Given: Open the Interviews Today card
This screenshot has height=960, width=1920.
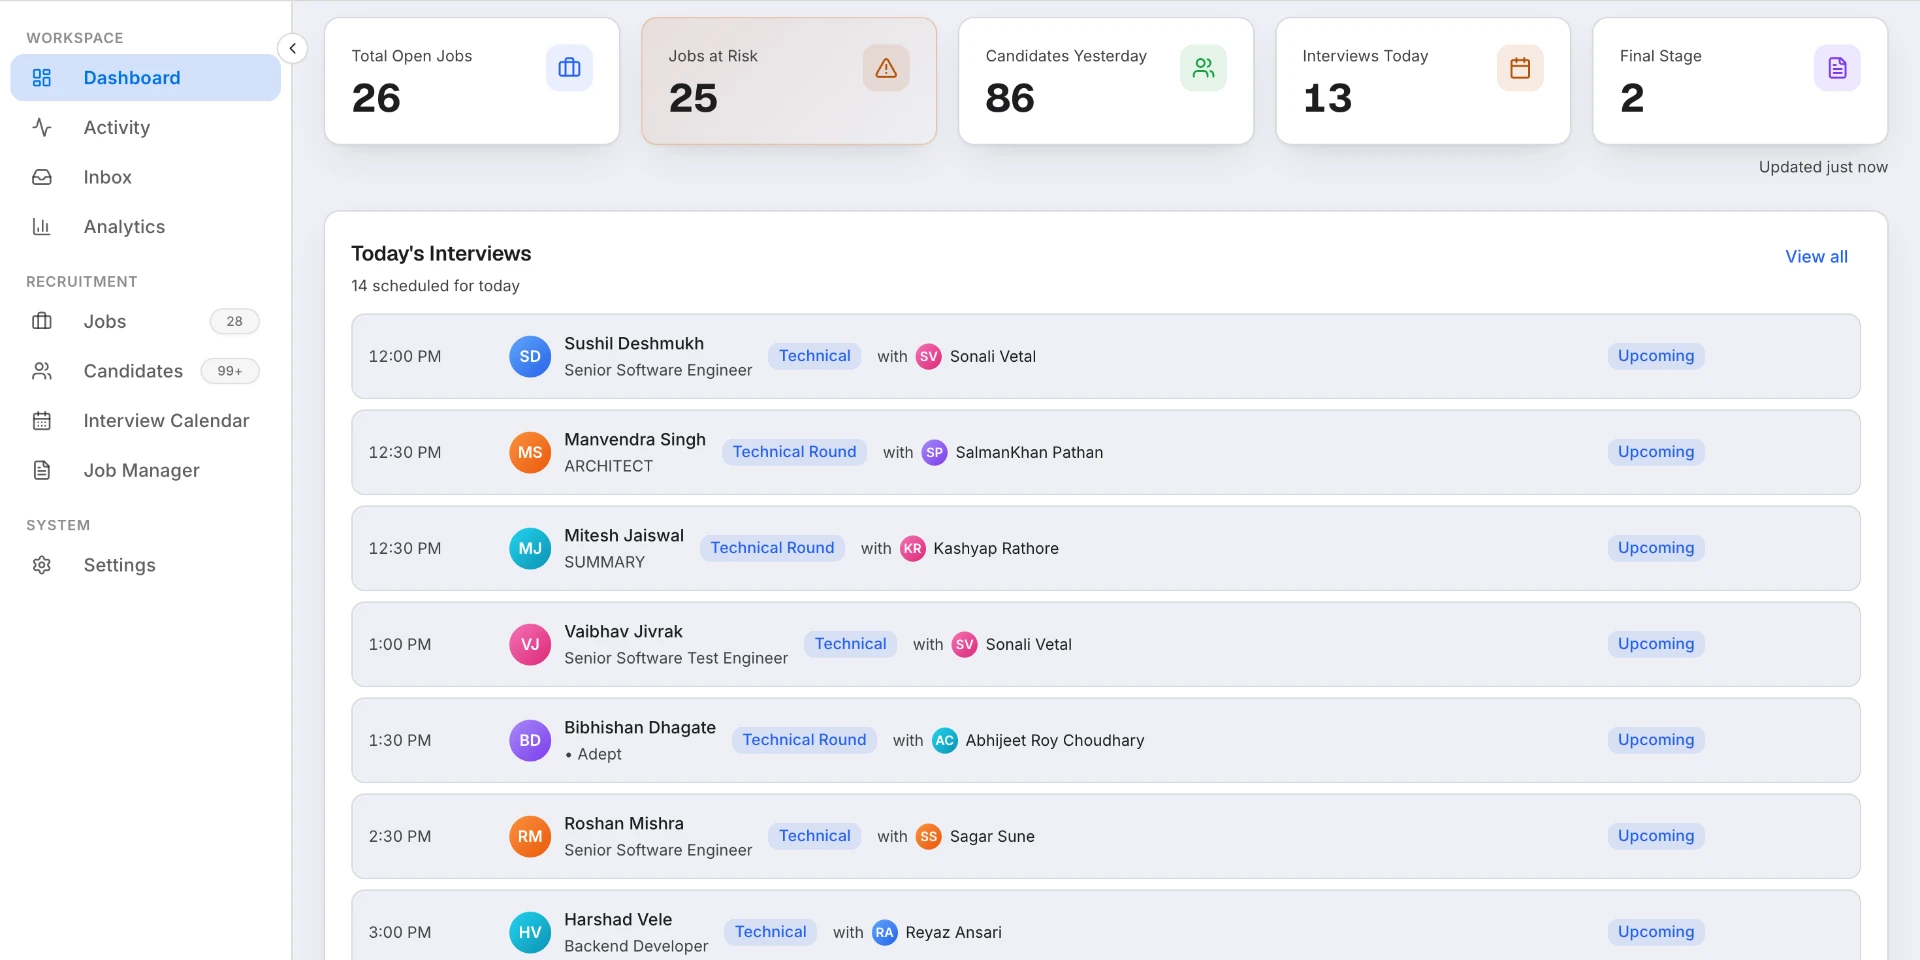Looking at the screenshot, I should pos(1423,81).
